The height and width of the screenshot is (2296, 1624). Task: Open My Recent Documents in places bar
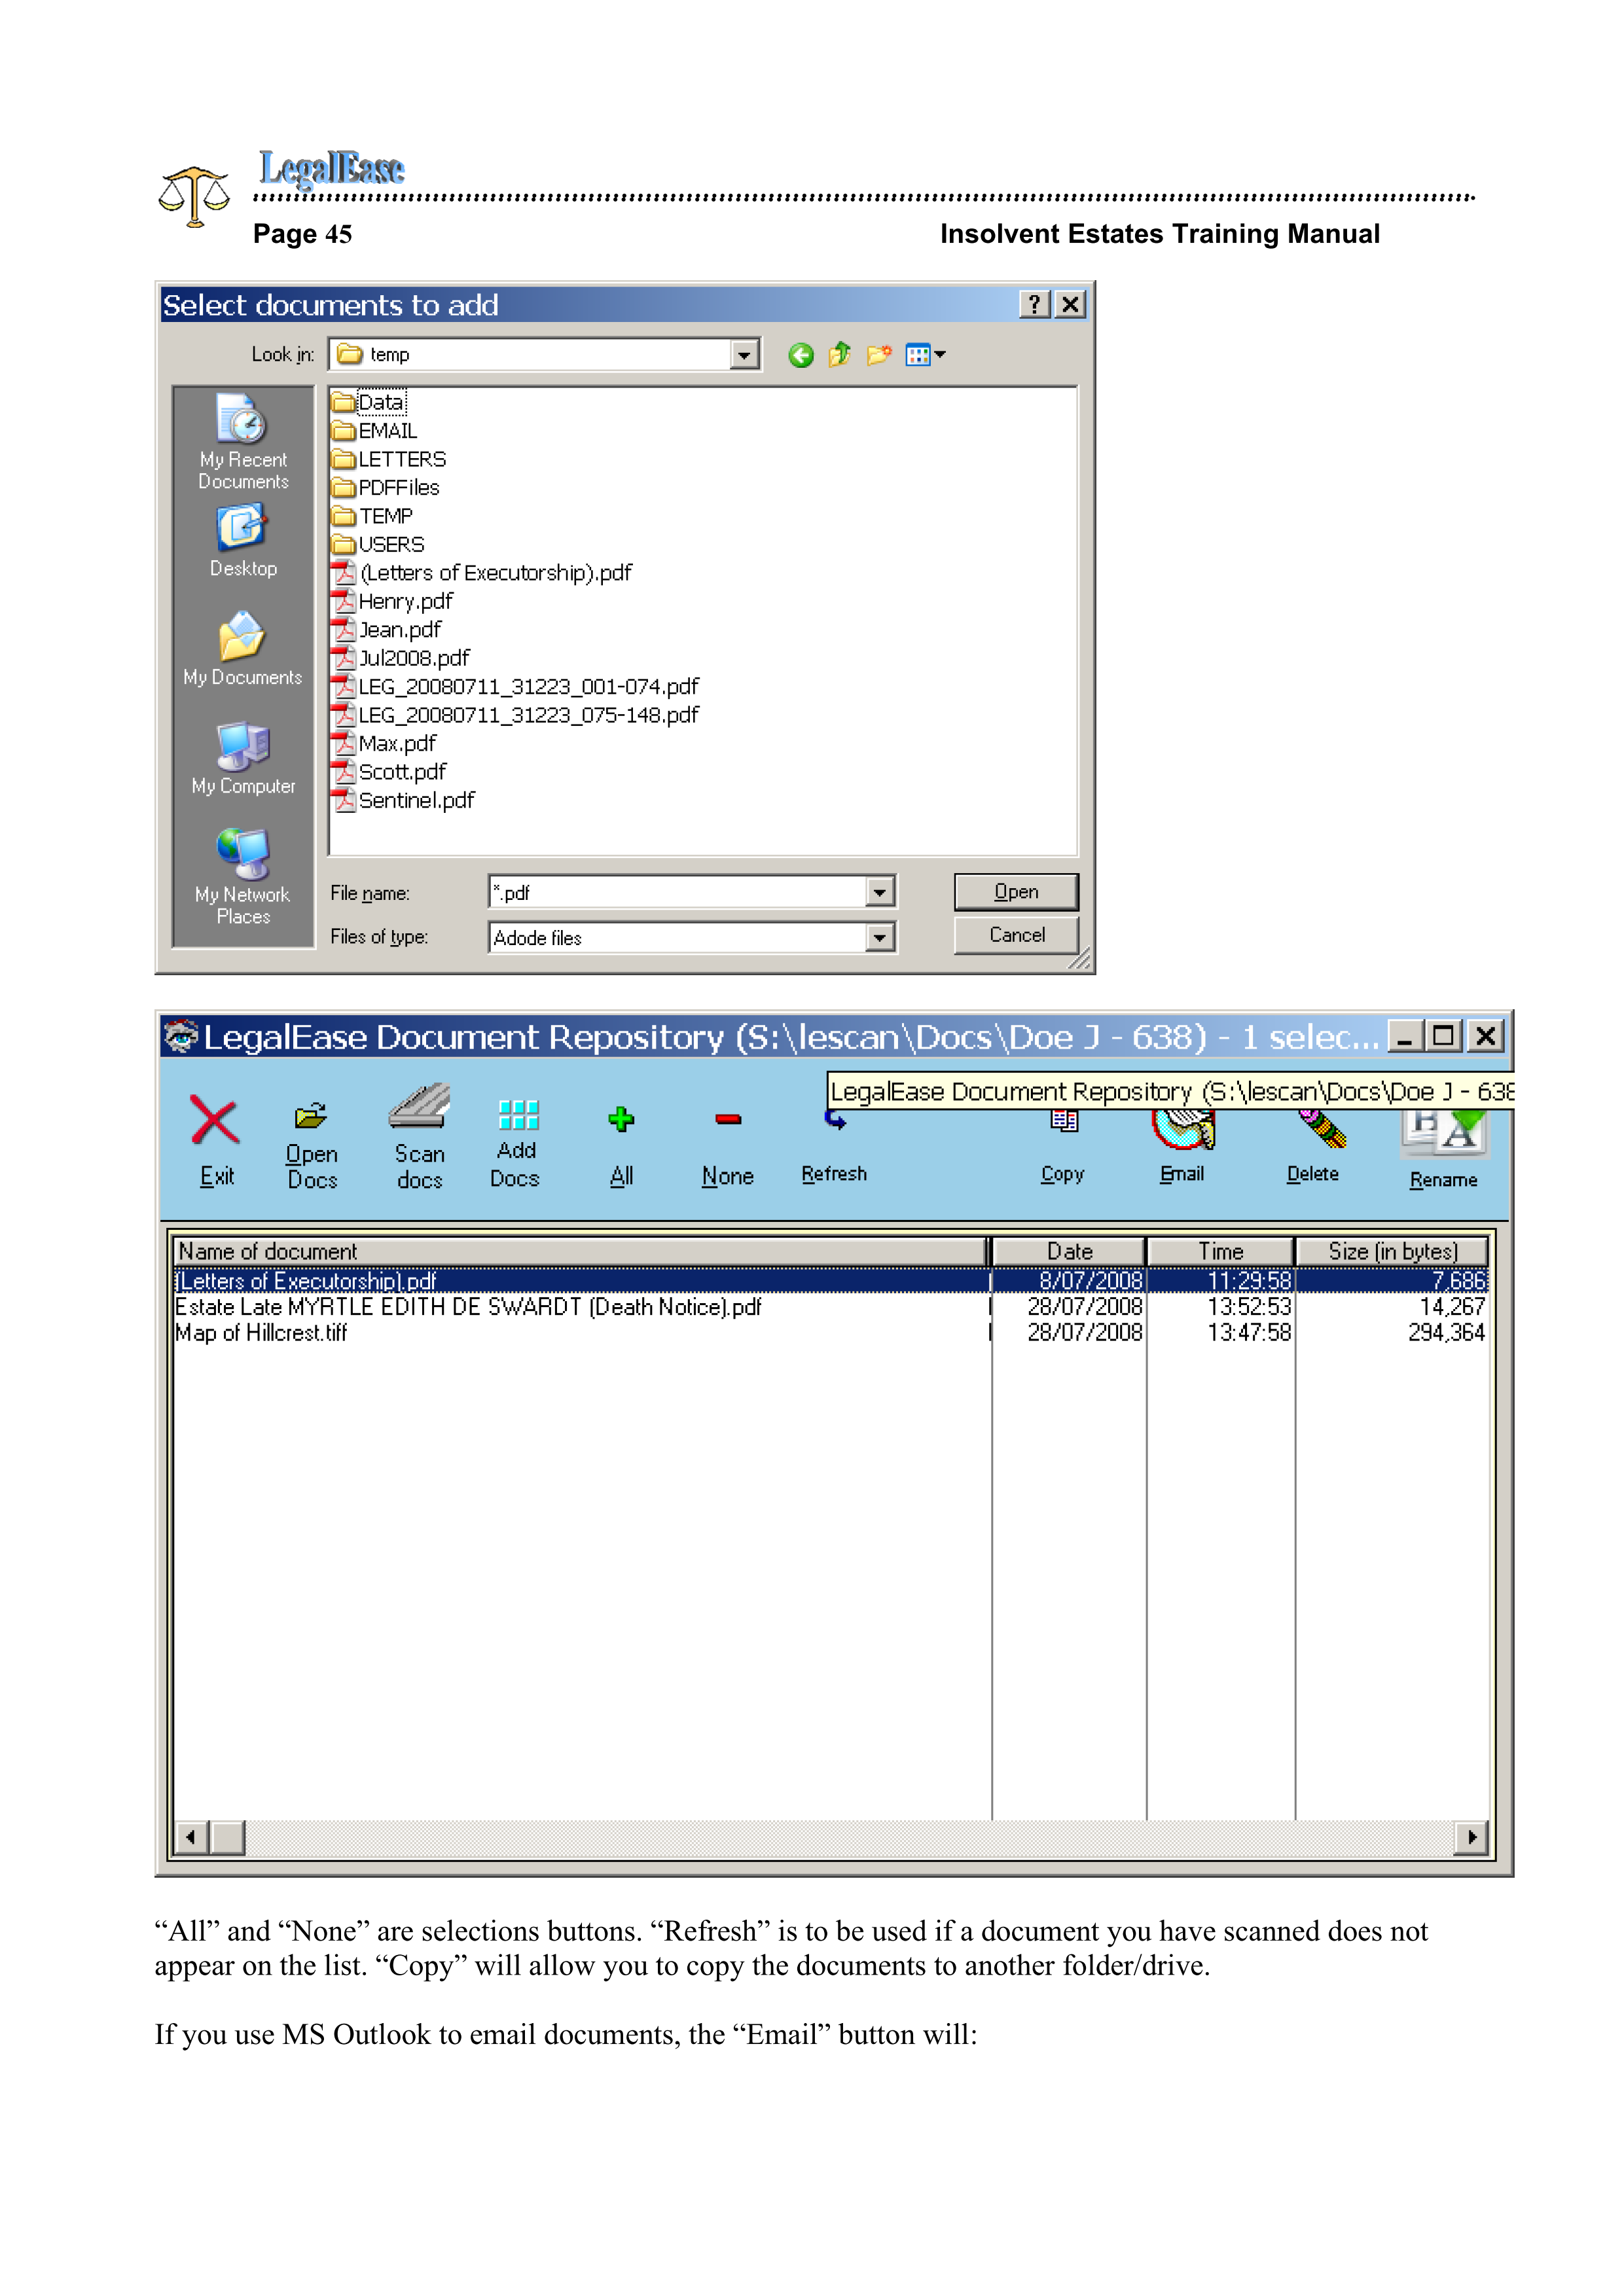(x=243, y=441)
